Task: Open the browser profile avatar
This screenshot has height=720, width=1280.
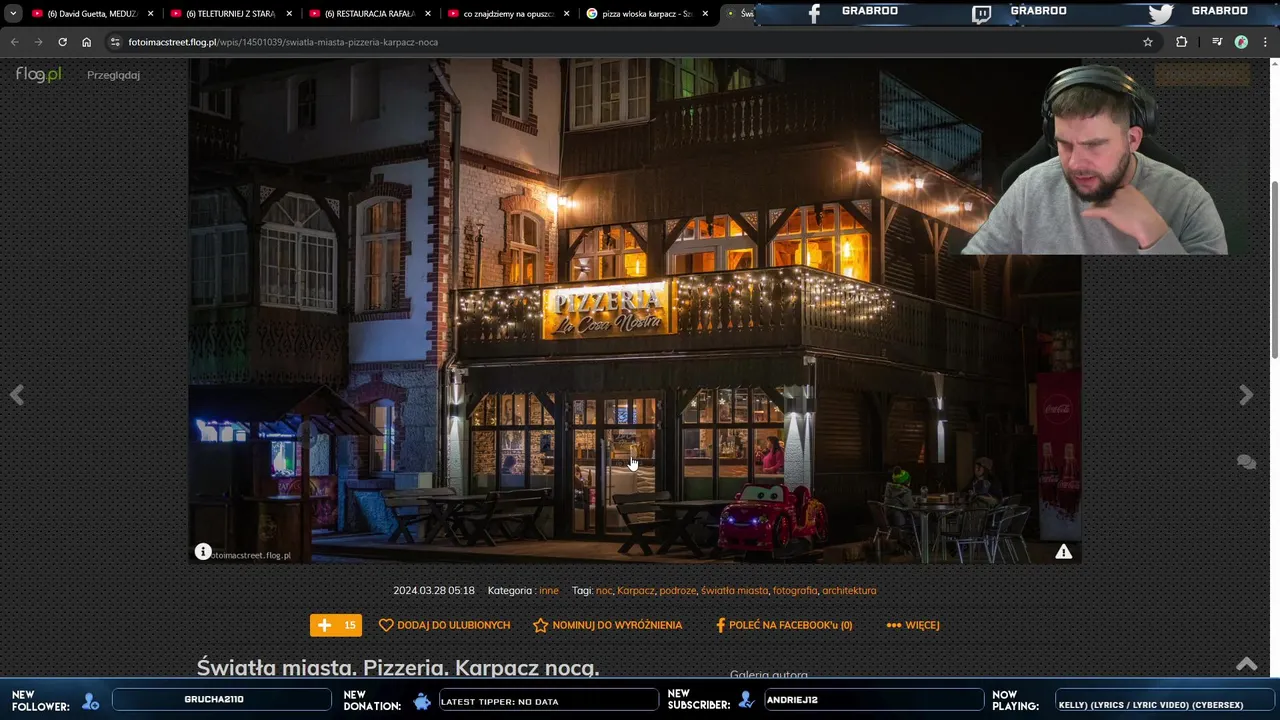Action: pos(1241,42)
